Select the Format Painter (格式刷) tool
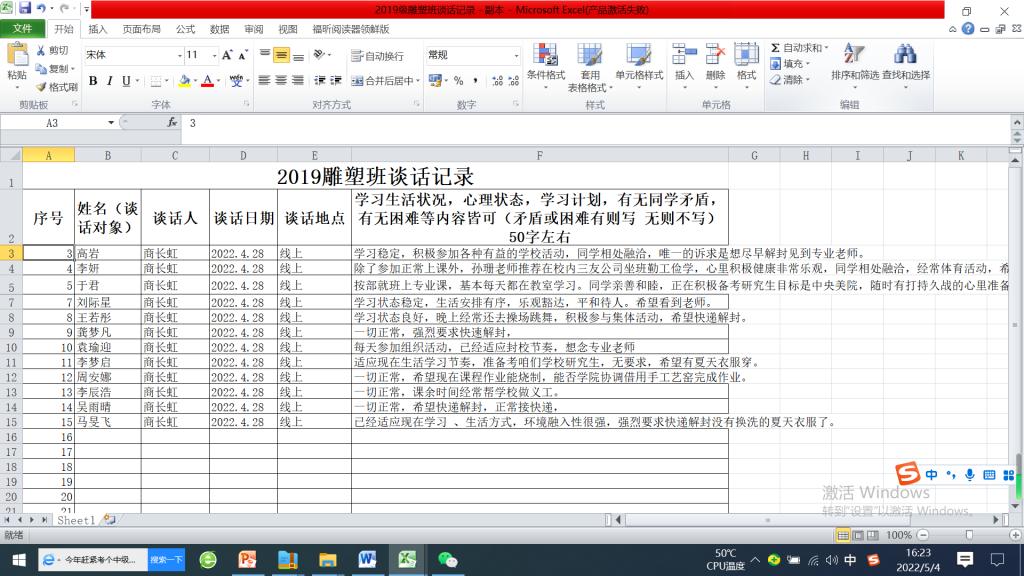 [x=56, y=87]
